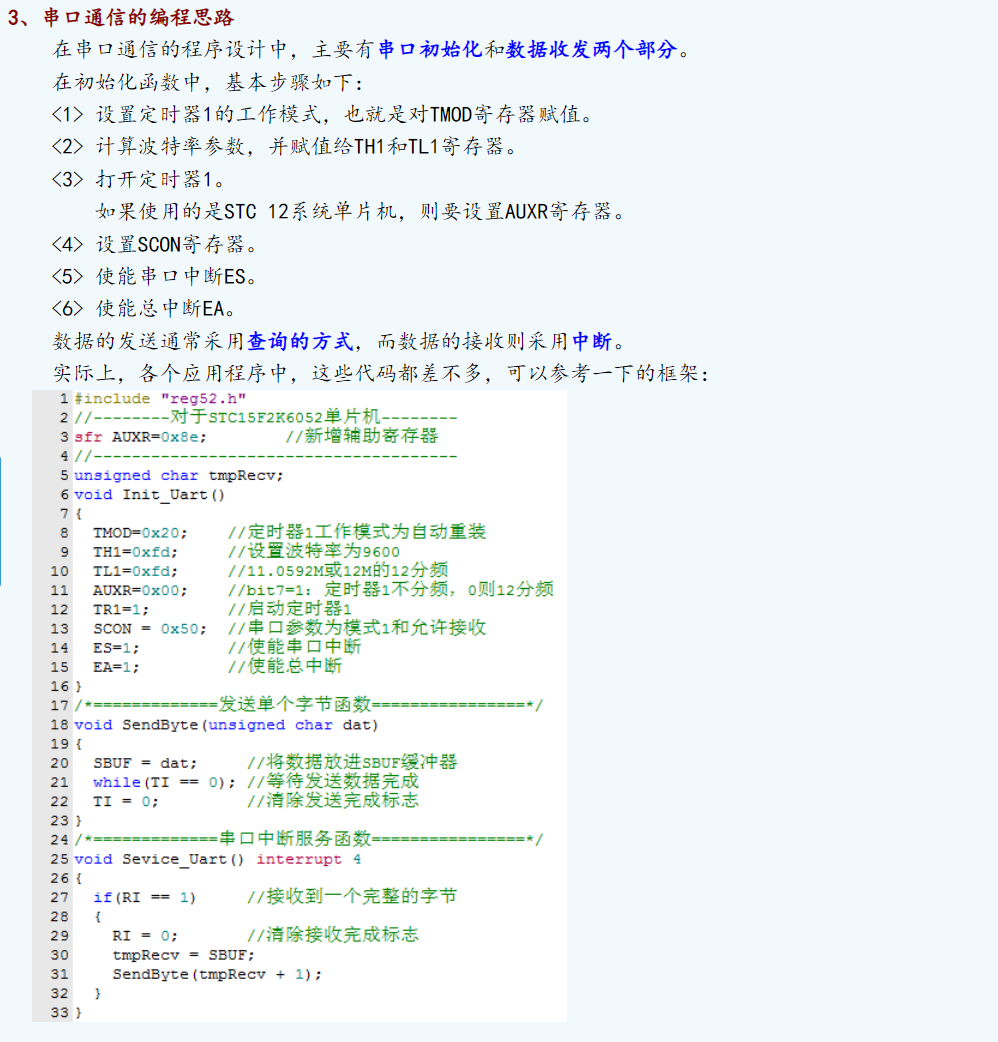This screenshot has height=1042, width=998.
Task: Click the comment '串口参数为模式1和允许接收'
Action: tap(357, 628)
